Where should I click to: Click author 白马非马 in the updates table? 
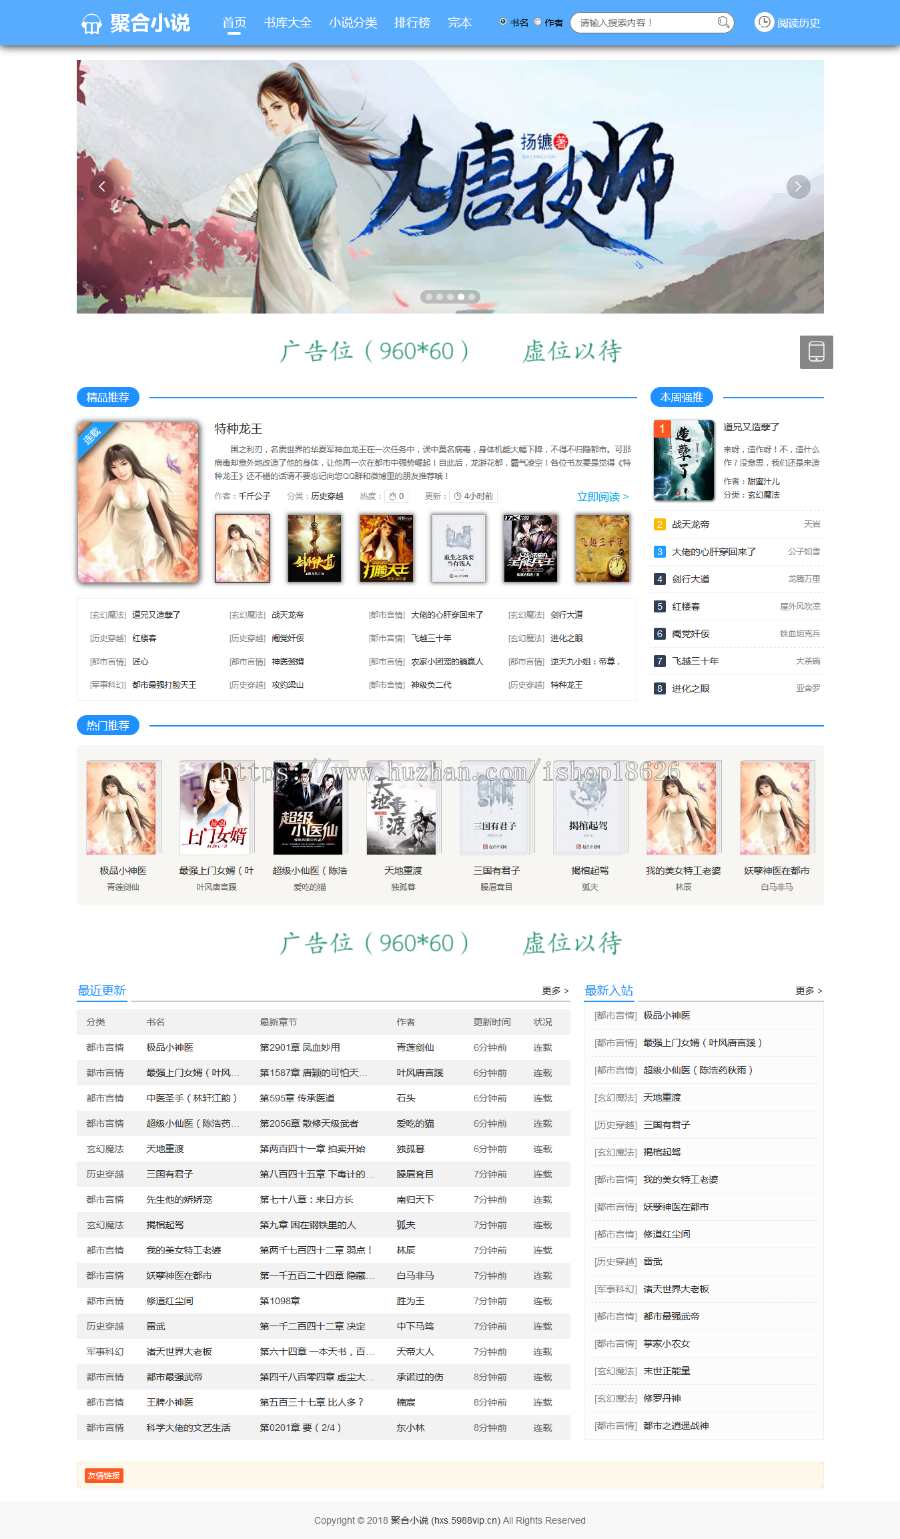coord(415,1276)
